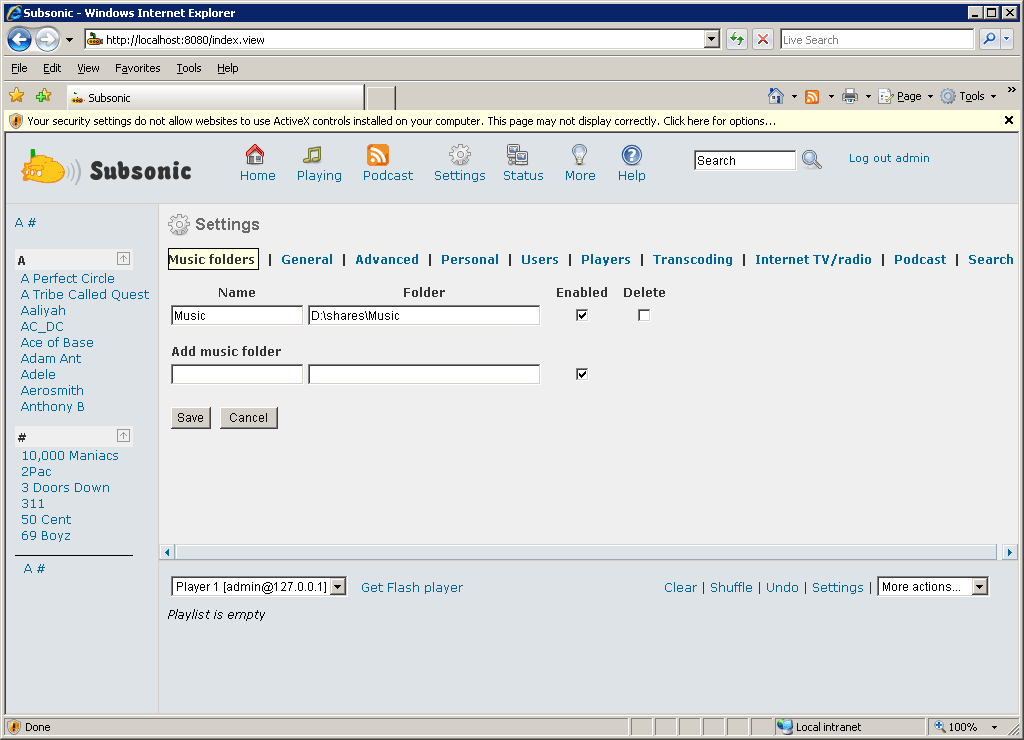The height and width of the screenshot is (740, 1024).
Task: Toggle Enabled checkbox for new music folder
Action: coord(582,374)
